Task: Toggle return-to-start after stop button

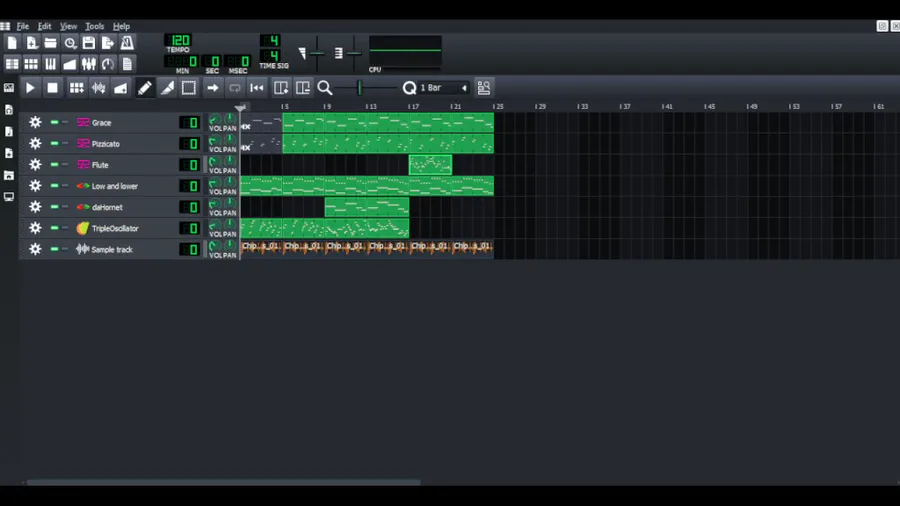Action: pyautogui.click(x=257, y=88)
